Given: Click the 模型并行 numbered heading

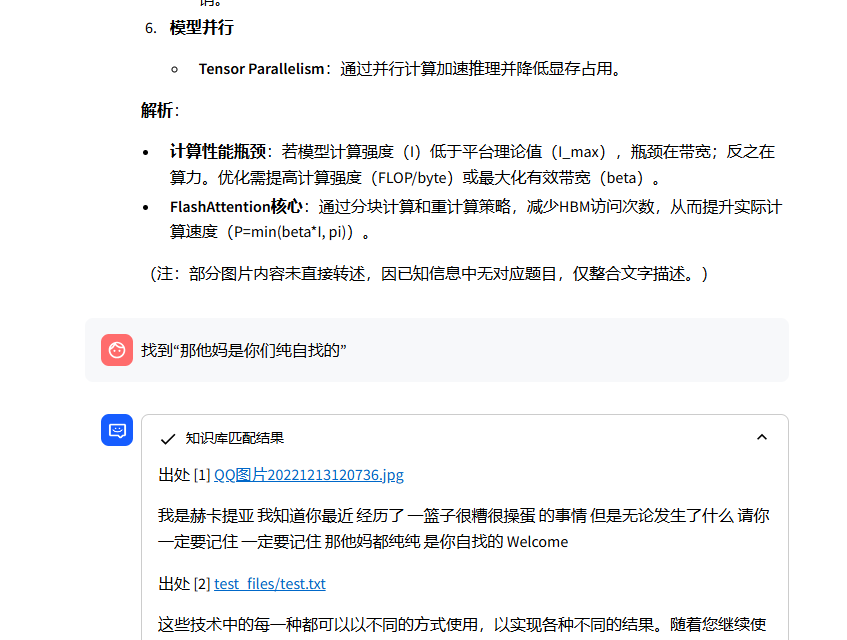Looking at the screenshot, I should coord(201,27).
